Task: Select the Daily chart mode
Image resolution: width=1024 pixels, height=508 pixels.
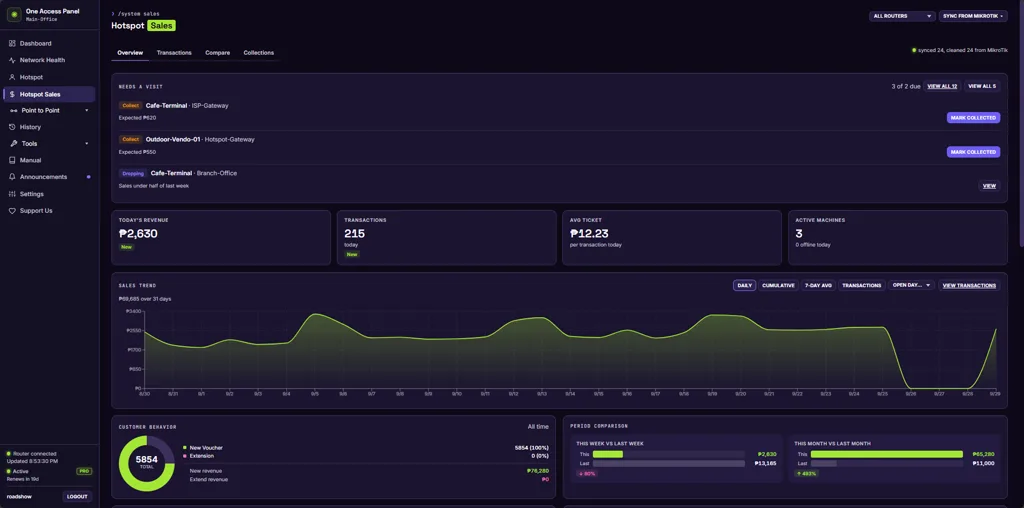Action: pyautogui.click(x=744, y=285)
